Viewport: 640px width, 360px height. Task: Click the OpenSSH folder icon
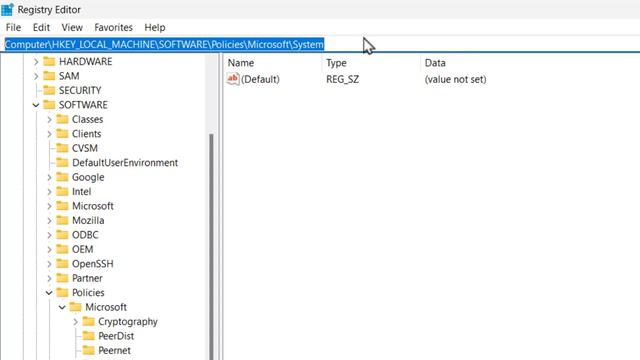click(x=62, y=263)
